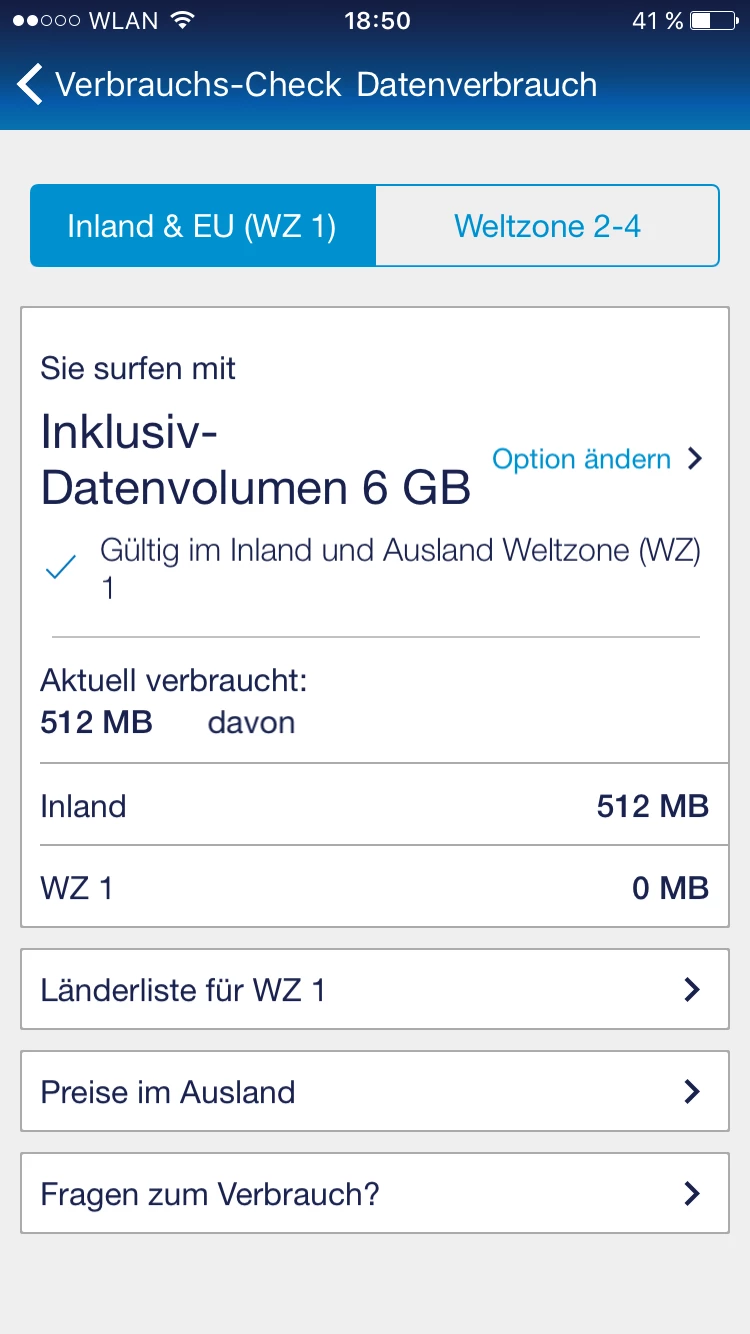The height and width of the screenshot is (1334, 750).
Task: Tap the WZ 1 usage row
Action: coord(375,887)
